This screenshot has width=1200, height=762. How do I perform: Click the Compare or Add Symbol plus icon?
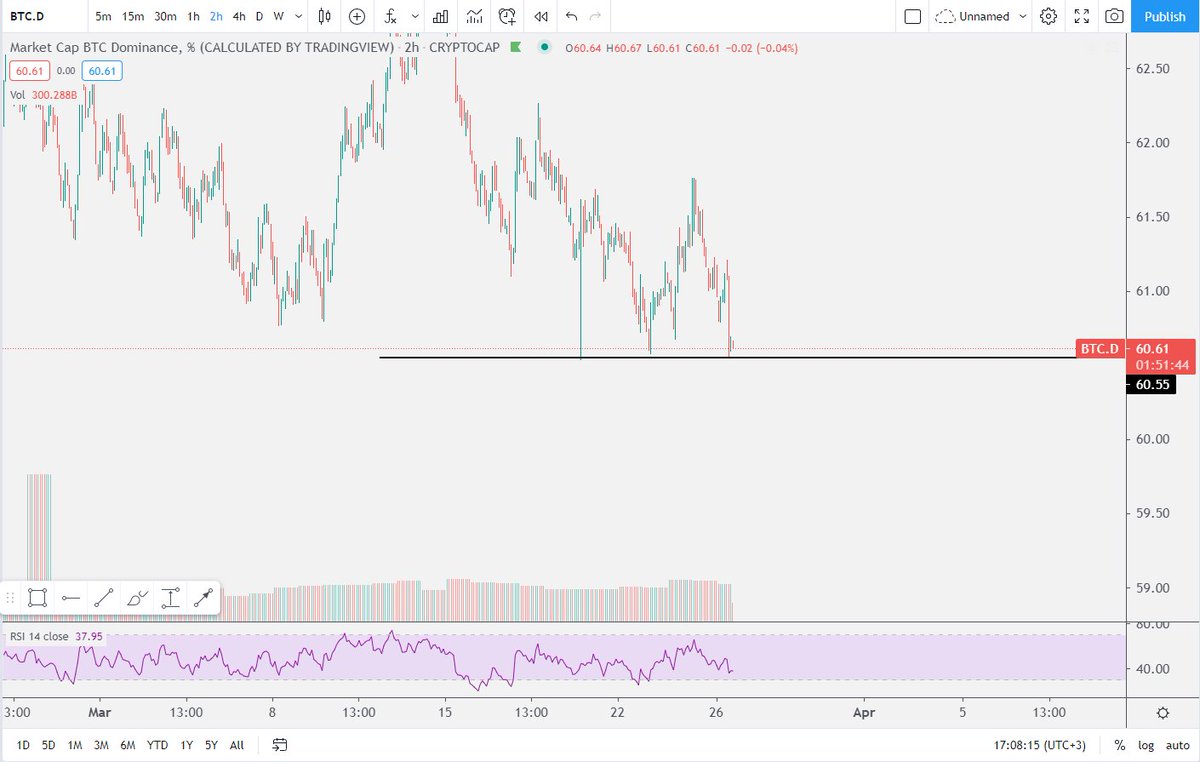coord(357,16)
